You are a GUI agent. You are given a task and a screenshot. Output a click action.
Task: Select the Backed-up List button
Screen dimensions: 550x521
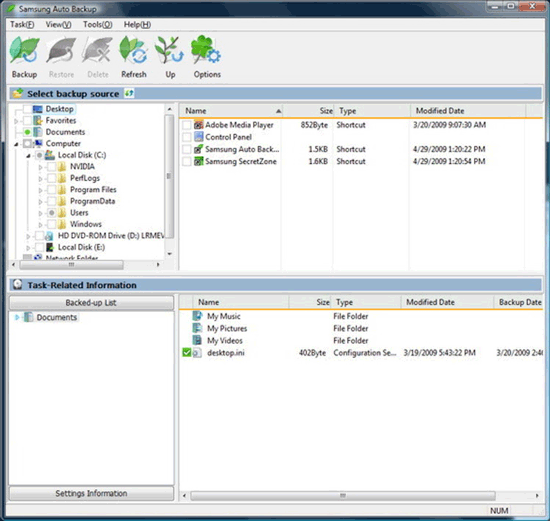(91, 302)
